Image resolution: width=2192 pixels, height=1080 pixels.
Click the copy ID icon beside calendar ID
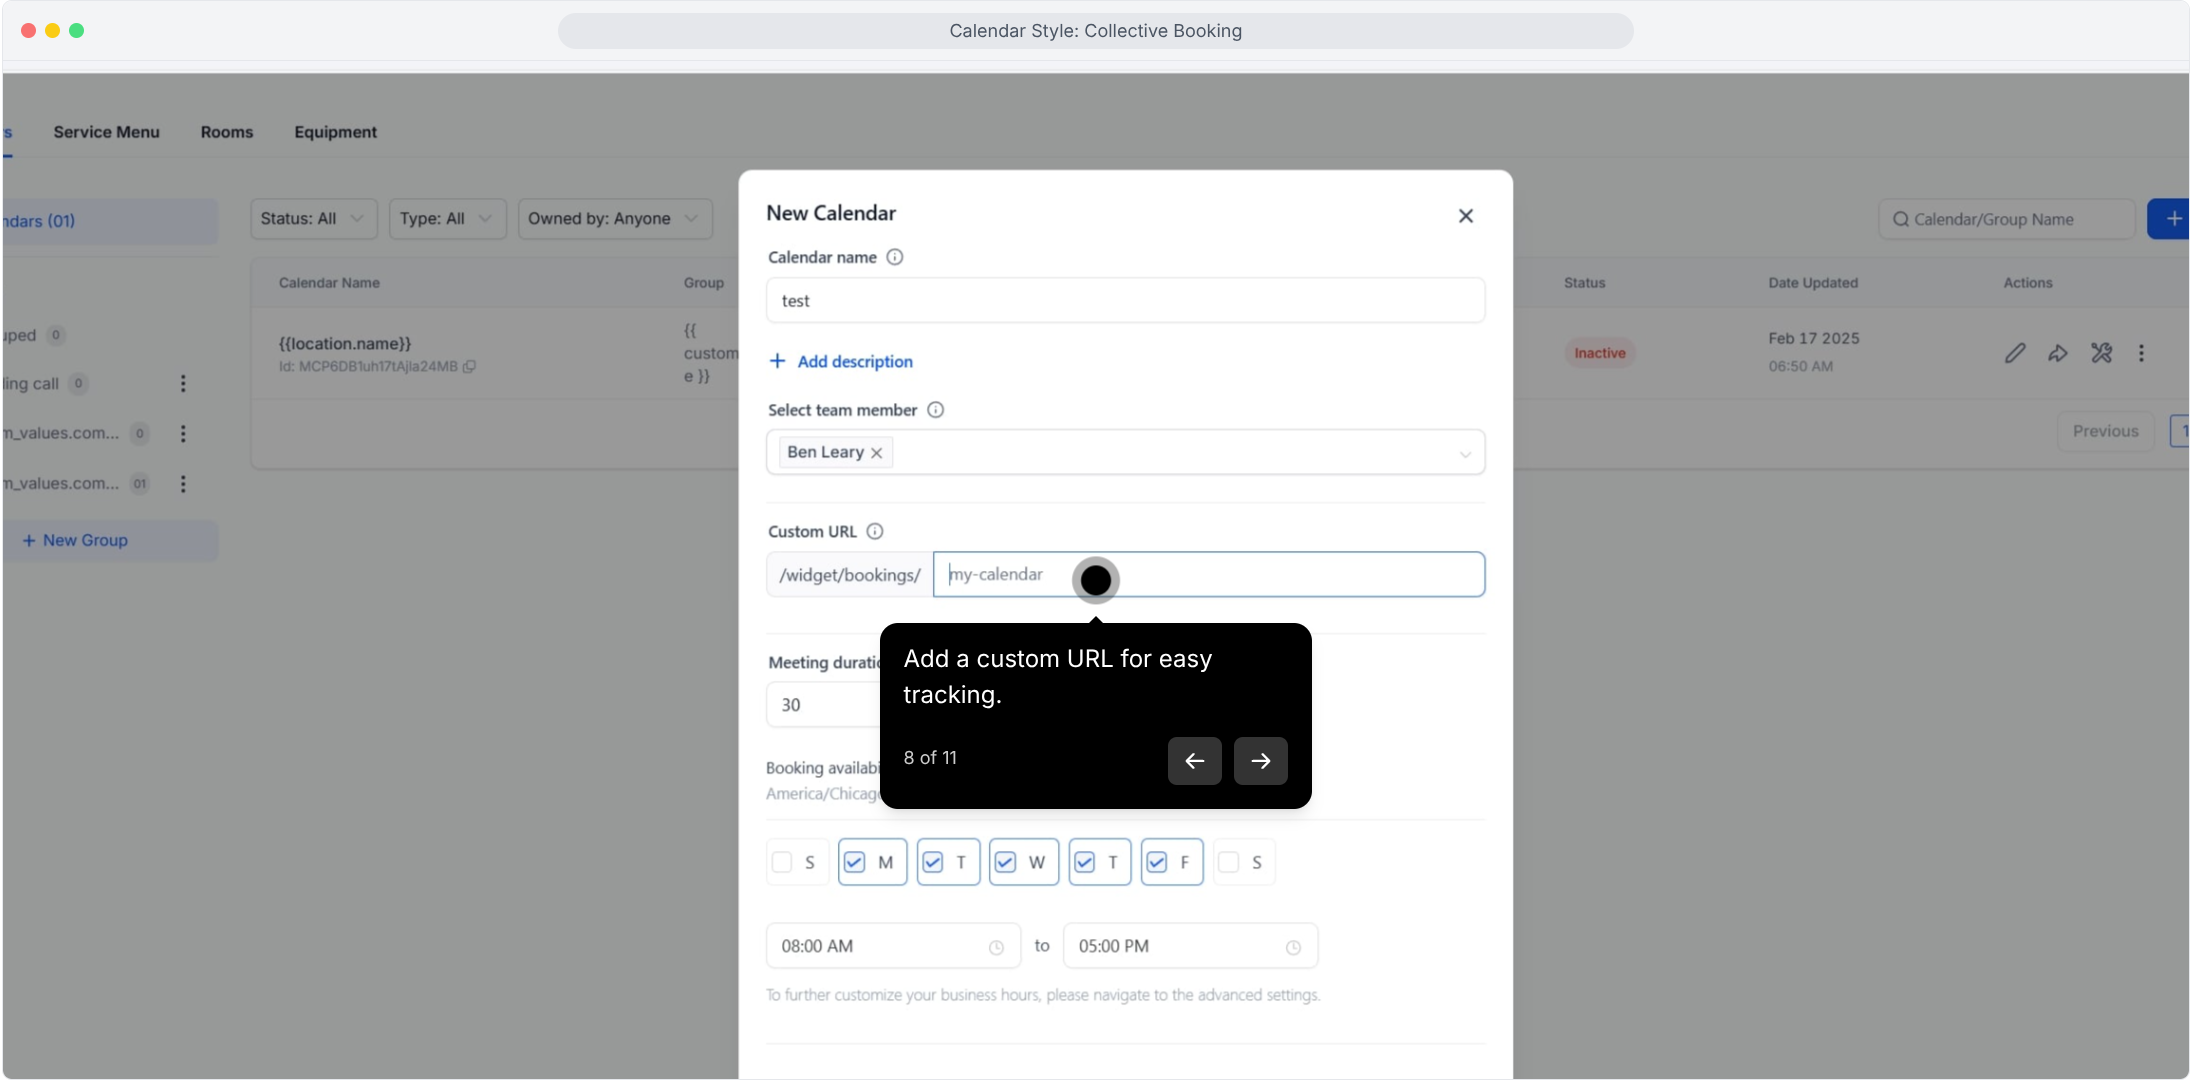(470, 367)
